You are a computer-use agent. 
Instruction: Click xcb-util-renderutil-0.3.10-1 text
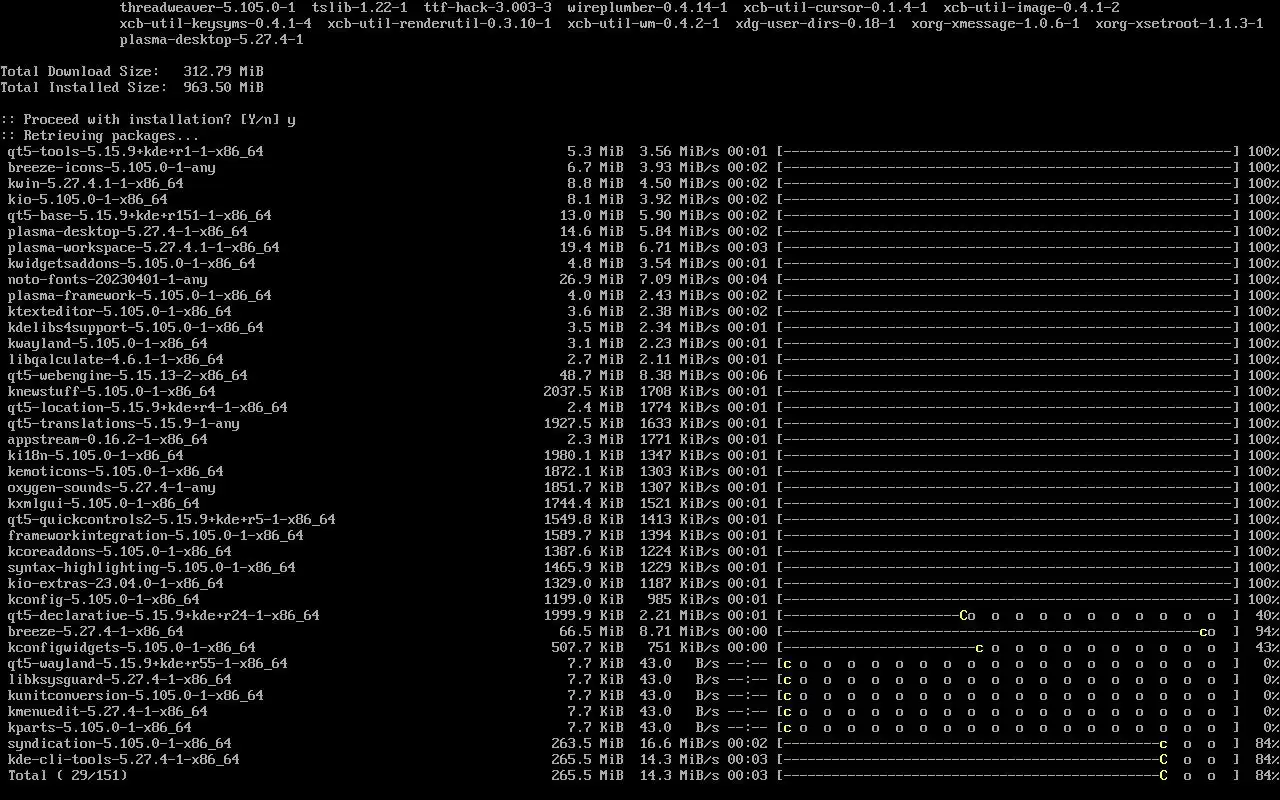pyautogui.click(x=440, y=23)
